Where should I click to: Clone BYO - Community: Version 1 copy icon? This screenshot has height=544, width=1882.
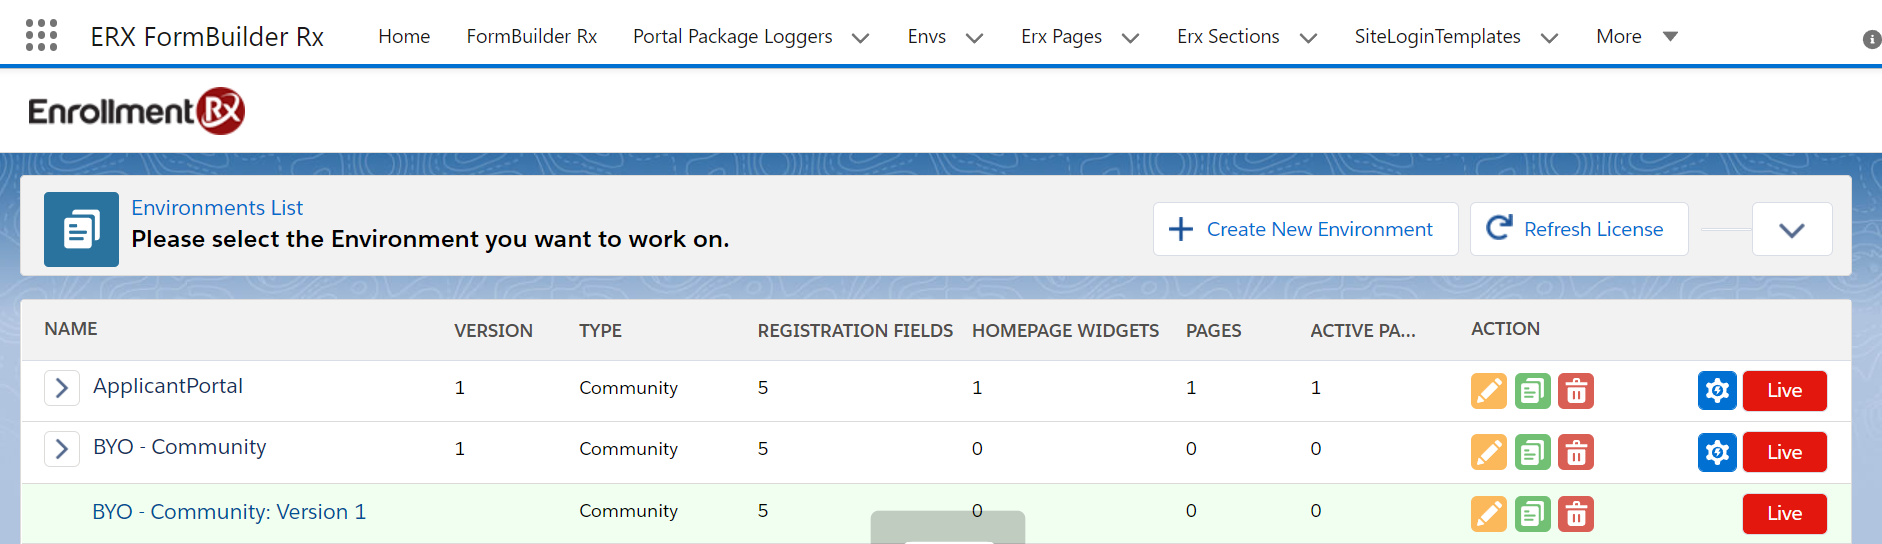[1533, 514]
